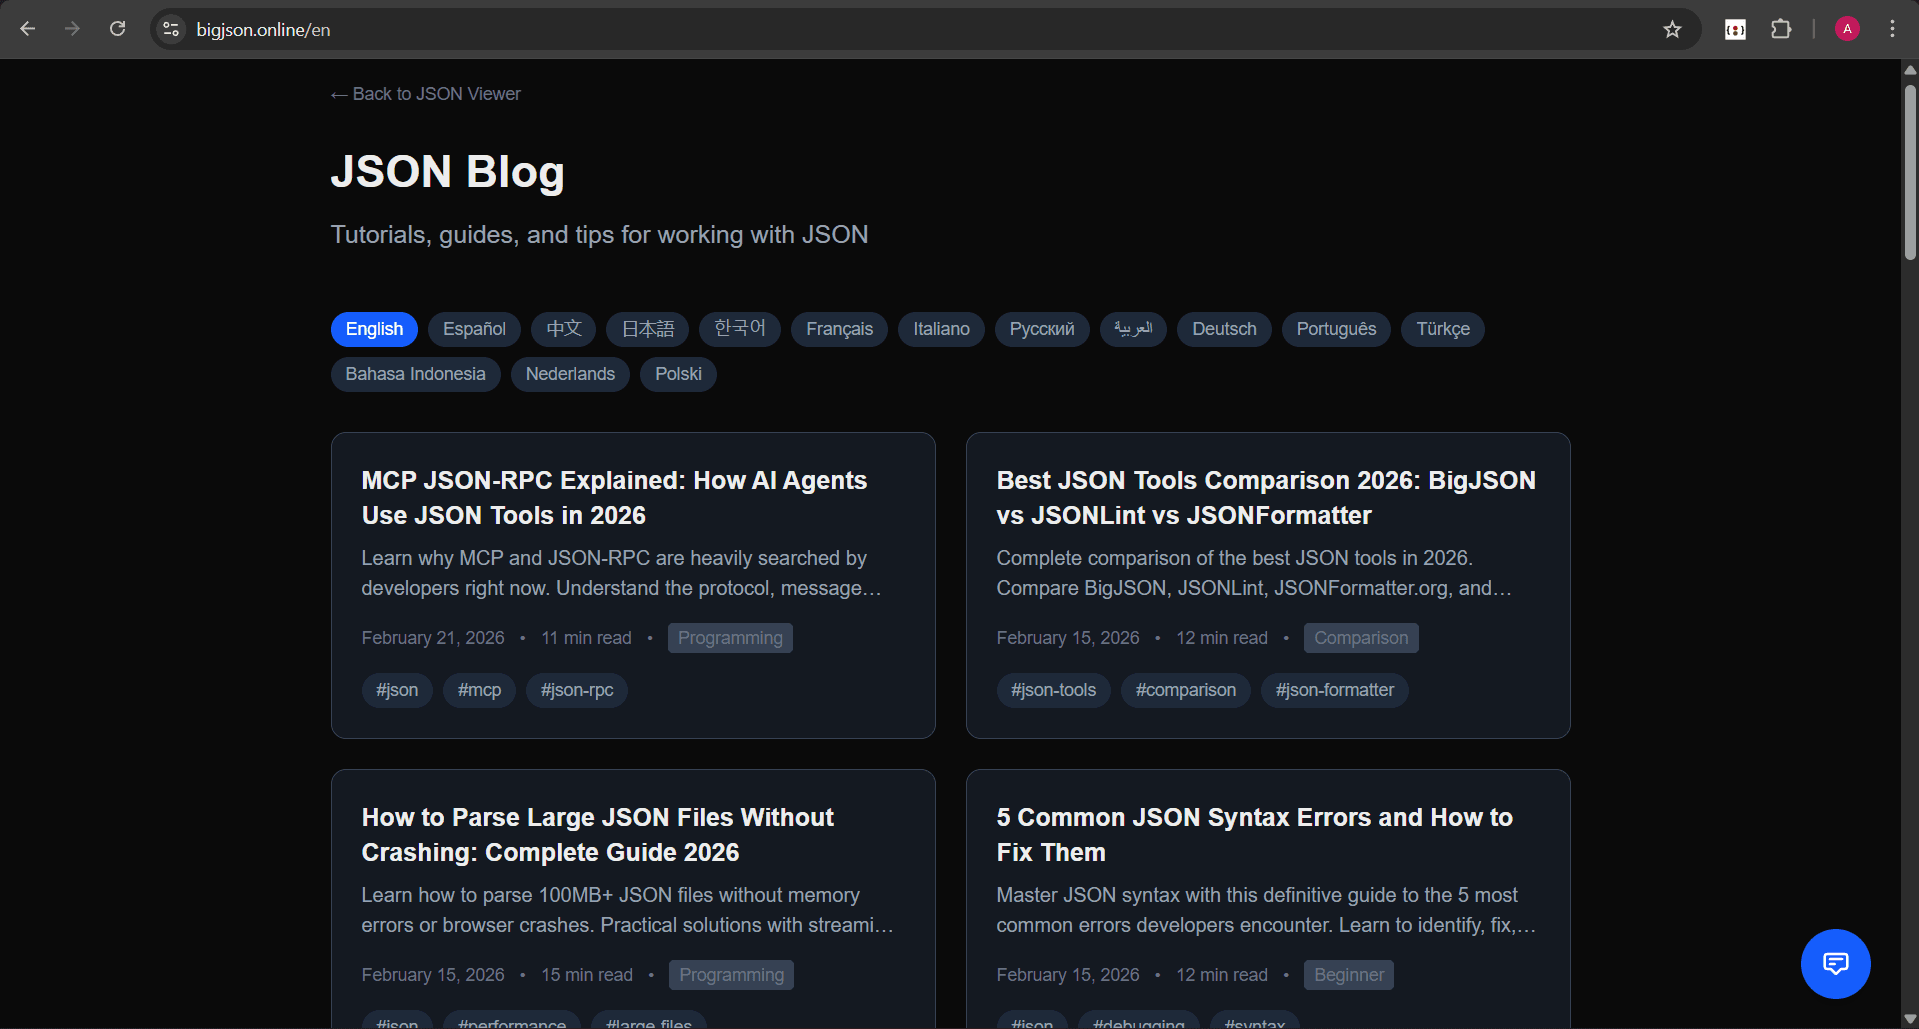This screenshot has height=1029, width=1919.
Task: Switch blog language to Arabic
Action: tap(1133, 329)
